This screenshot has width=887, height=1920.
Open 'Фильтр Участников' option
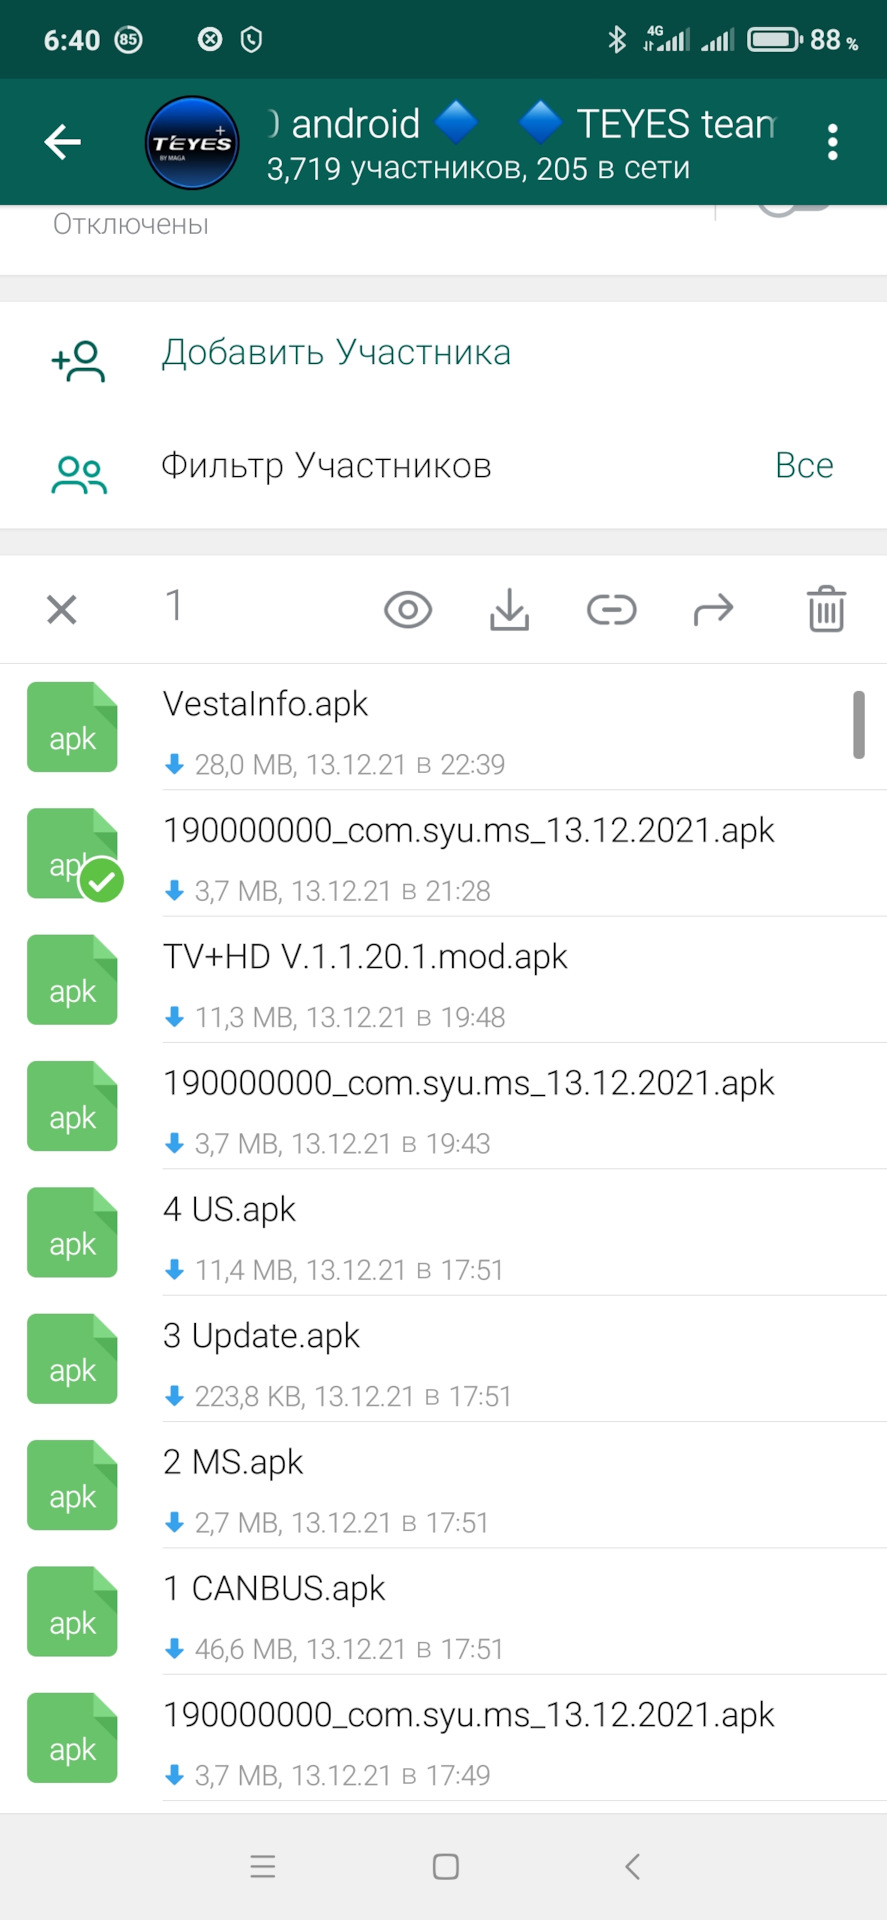pyautogui.click(x=326, y=466)
